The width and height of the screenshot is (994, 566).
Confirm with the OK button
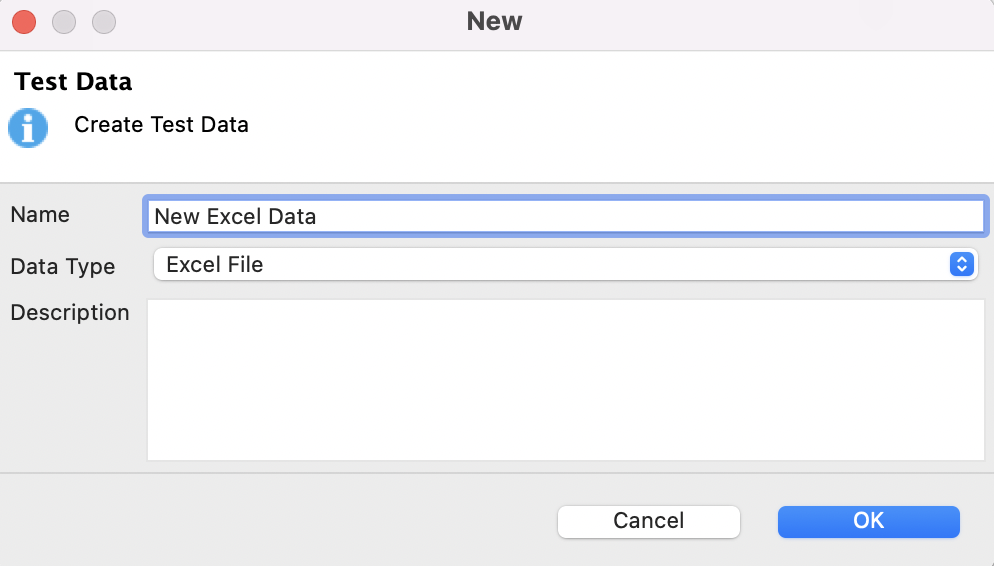pos(868,521)
